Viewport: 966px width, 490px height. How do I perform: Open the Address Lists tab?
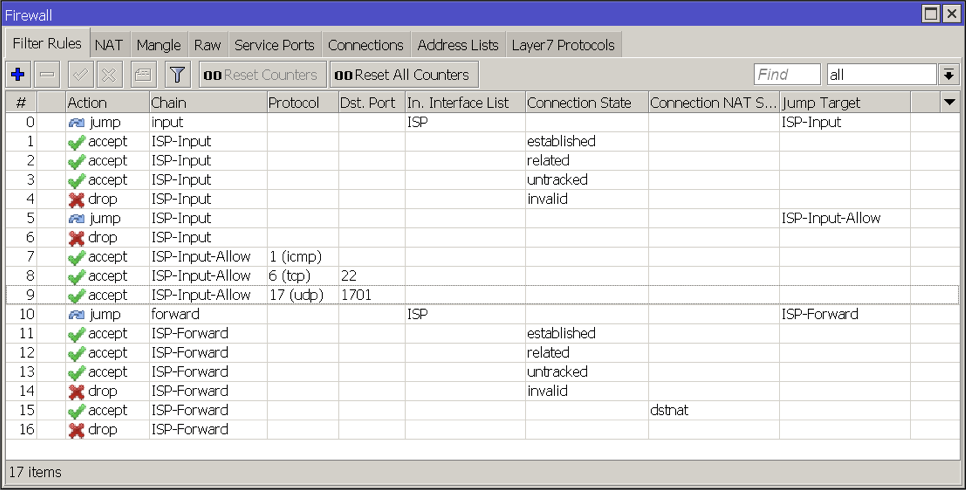click(458, 45)
